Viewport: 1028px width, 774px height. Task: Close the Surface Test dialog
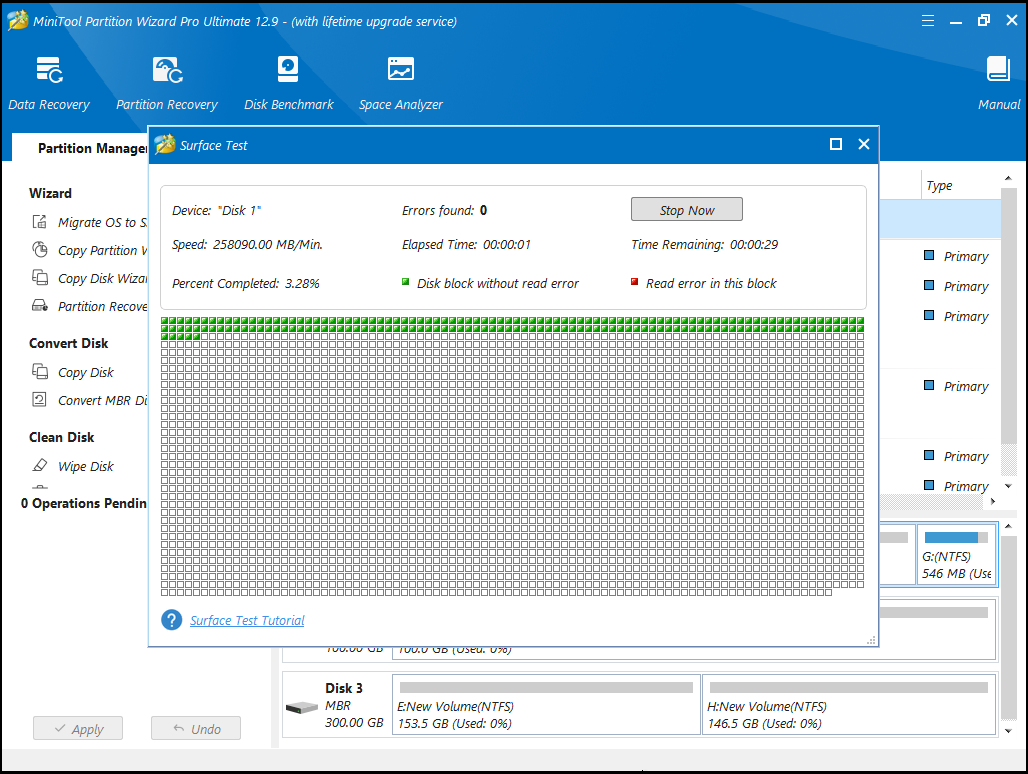pos(864,144)
